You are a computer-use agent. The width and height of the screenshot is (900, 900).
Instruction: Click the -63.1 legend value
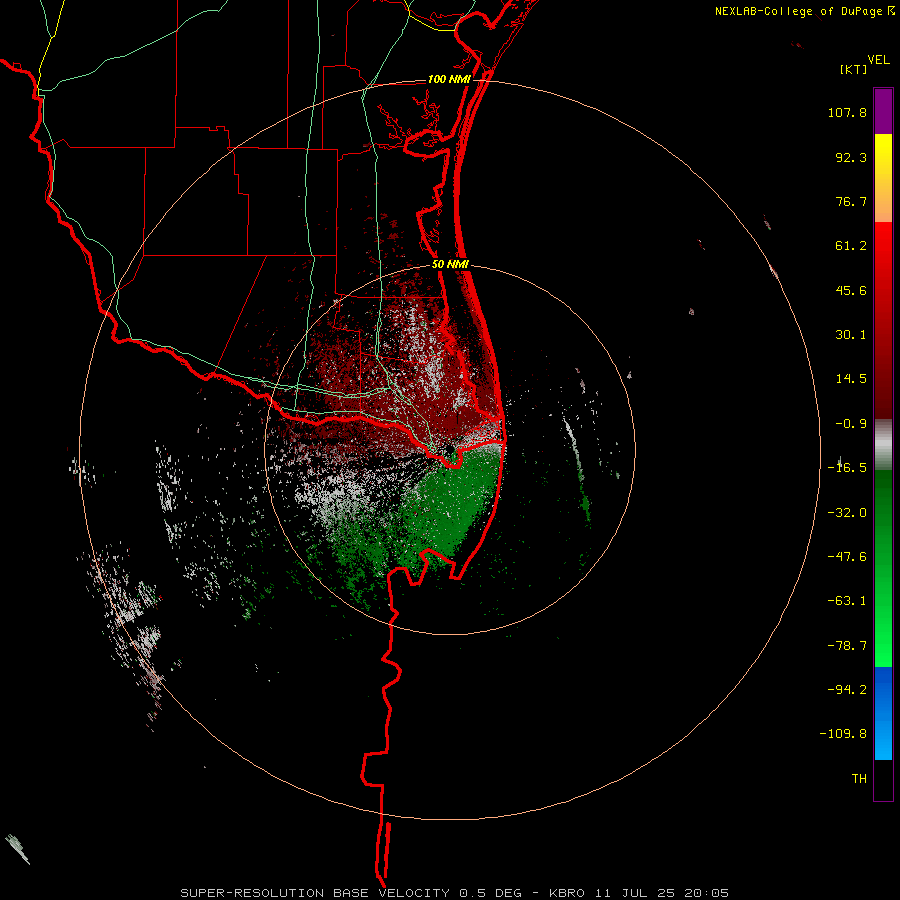847,601
